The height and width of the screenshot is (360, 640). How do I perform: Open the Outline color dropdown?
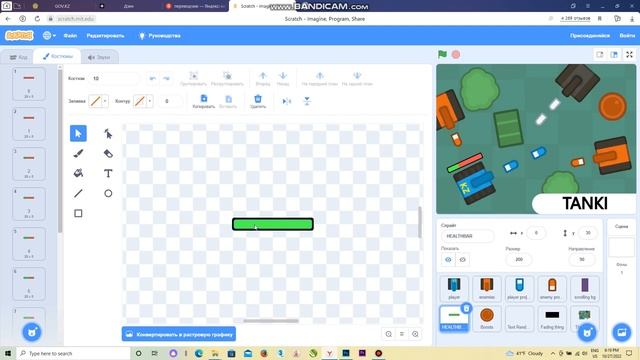[150, 101]
